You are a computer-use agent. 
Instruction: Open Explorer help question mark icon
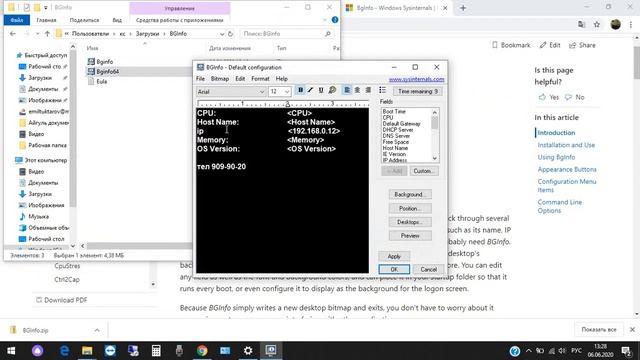point(335,20)
